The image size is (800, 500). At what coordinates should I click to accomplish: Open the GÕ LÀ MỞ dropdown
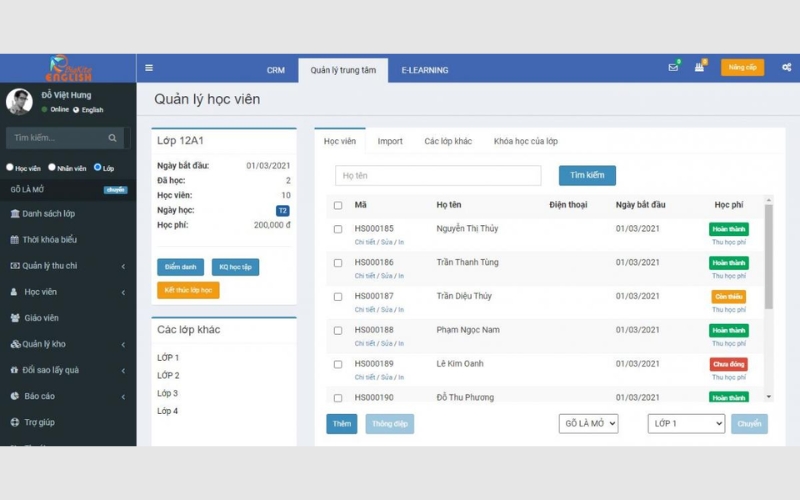tap(588, 424)
